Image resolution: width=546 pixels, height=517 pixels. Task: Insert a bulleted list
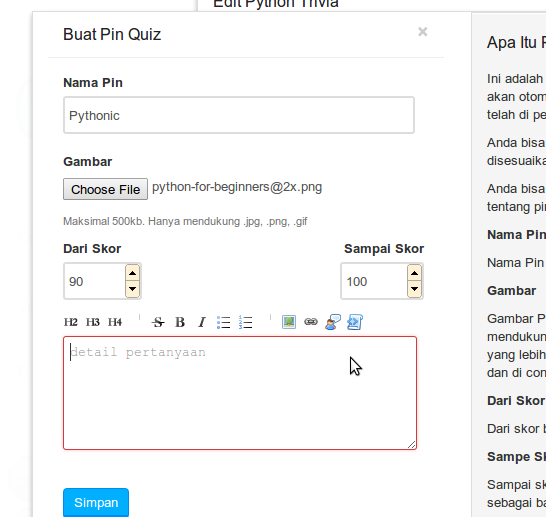point(224,322)
